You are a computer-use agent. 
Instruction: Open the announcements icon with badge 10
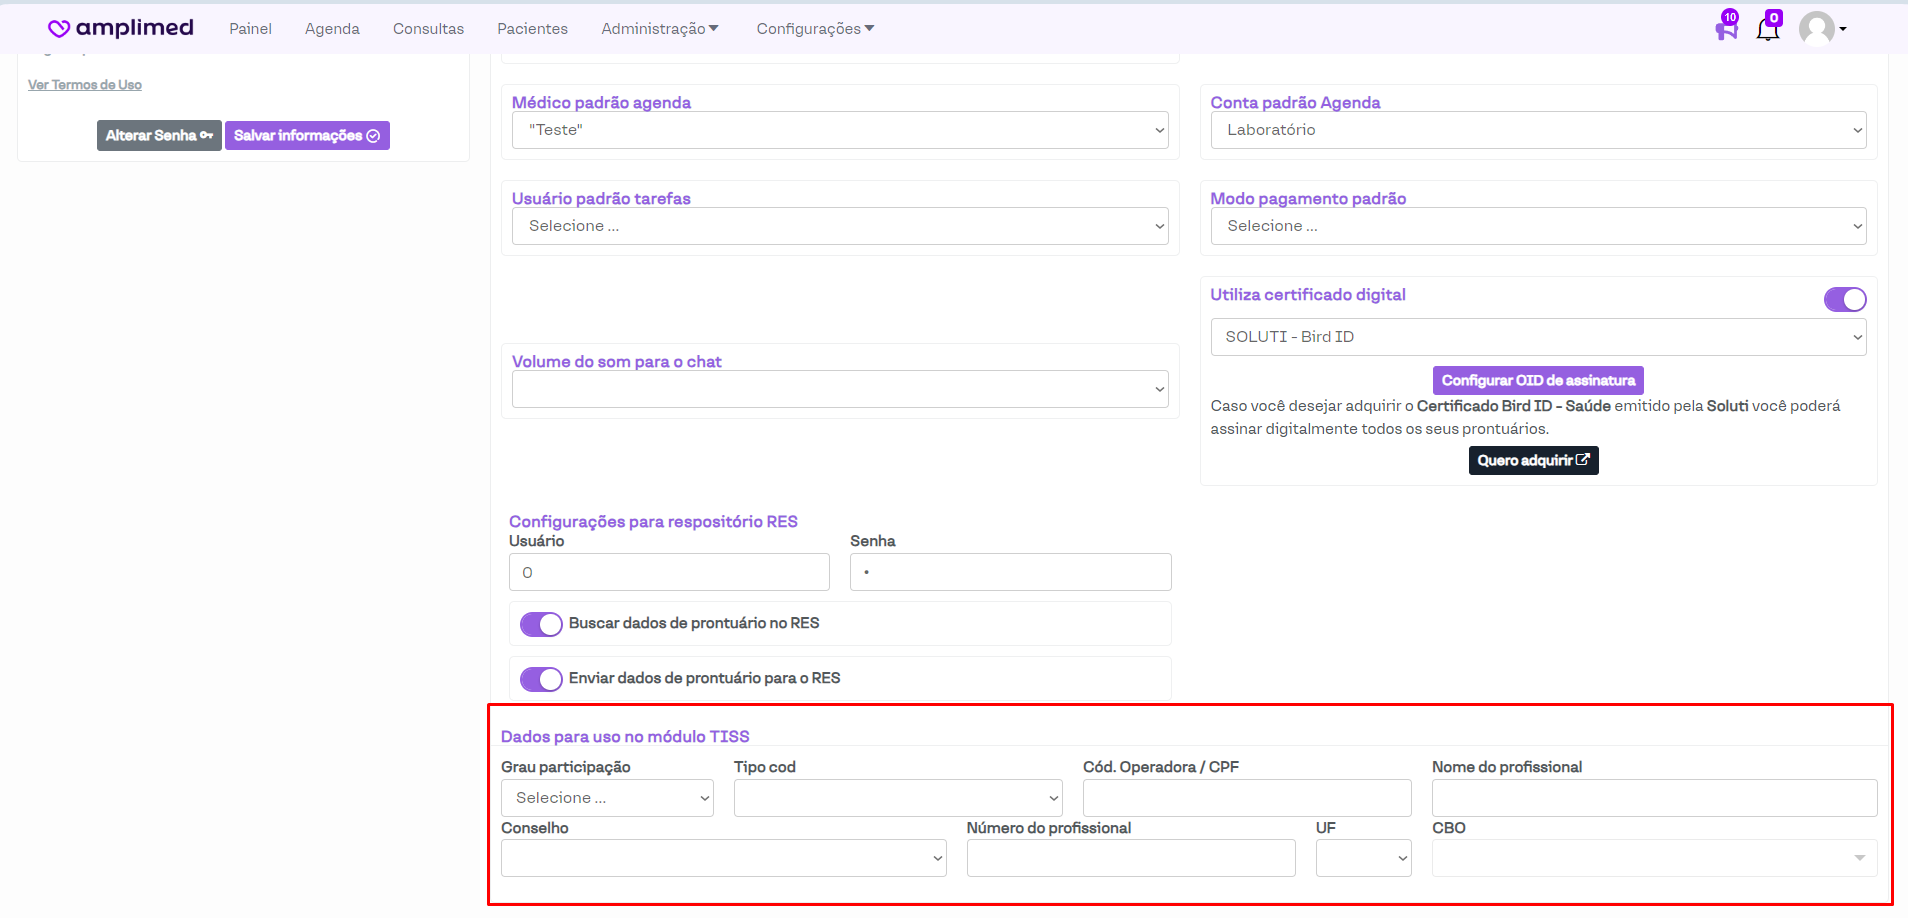[1726, 28]
